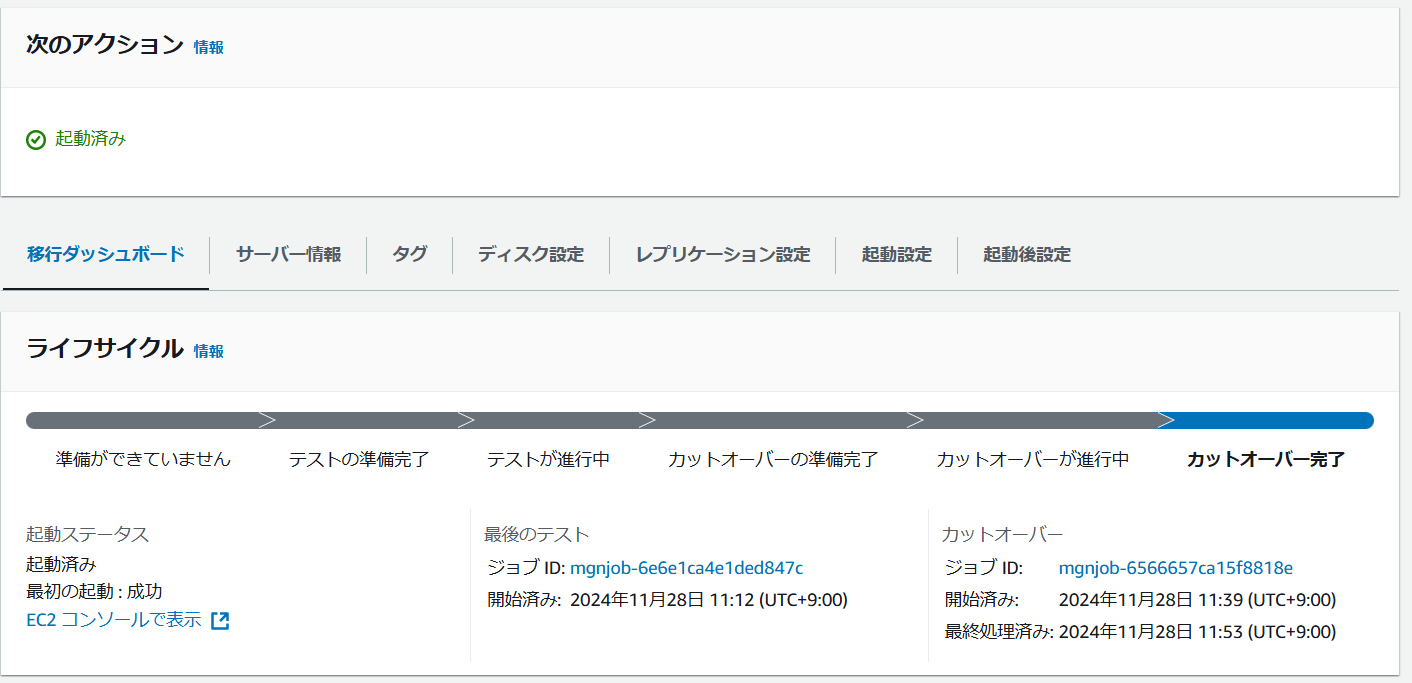Screen dimensions: 1412x683
Task: Select the 起動後設定 tab
Action: tap(1027, 254)
